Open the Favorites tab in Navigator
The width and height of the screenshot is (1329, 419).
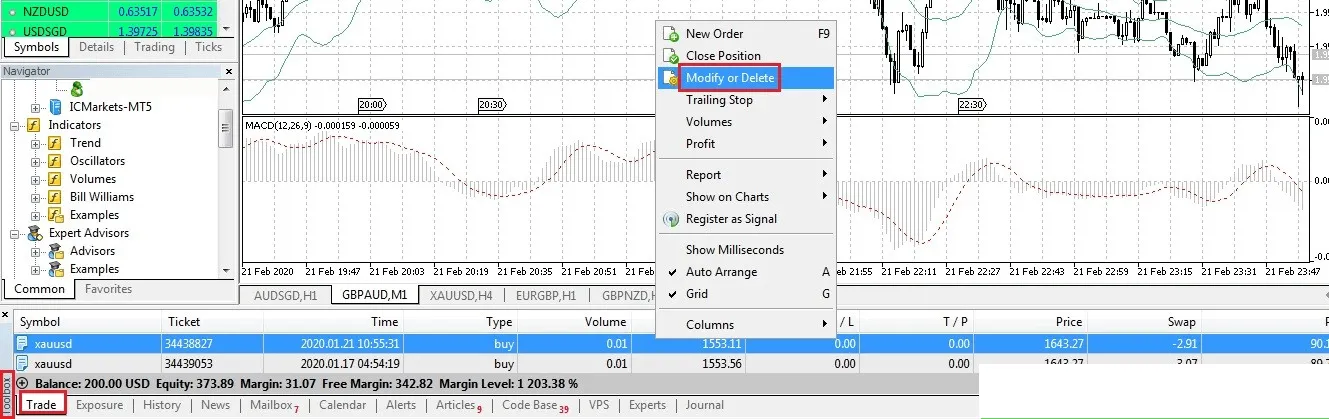click(x=108, y=289)
